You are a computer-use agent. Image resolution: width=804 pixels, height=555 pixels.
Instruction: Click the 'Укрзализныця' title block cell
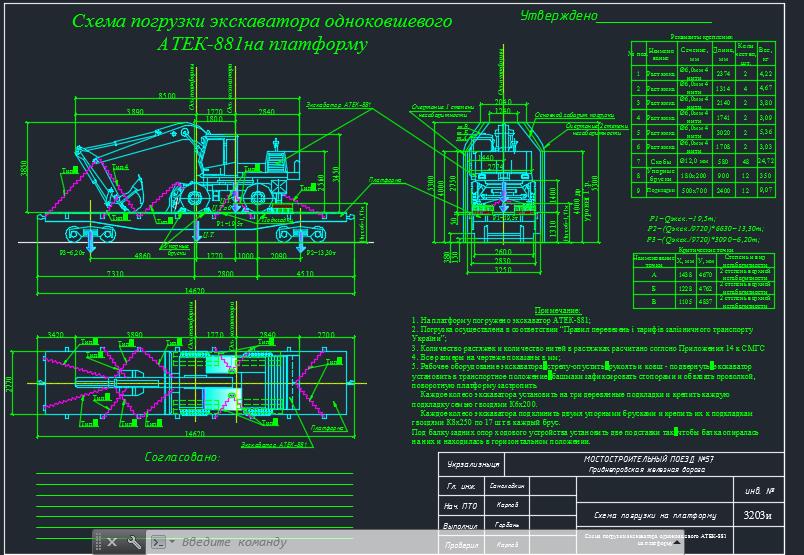tap(472, 464)
